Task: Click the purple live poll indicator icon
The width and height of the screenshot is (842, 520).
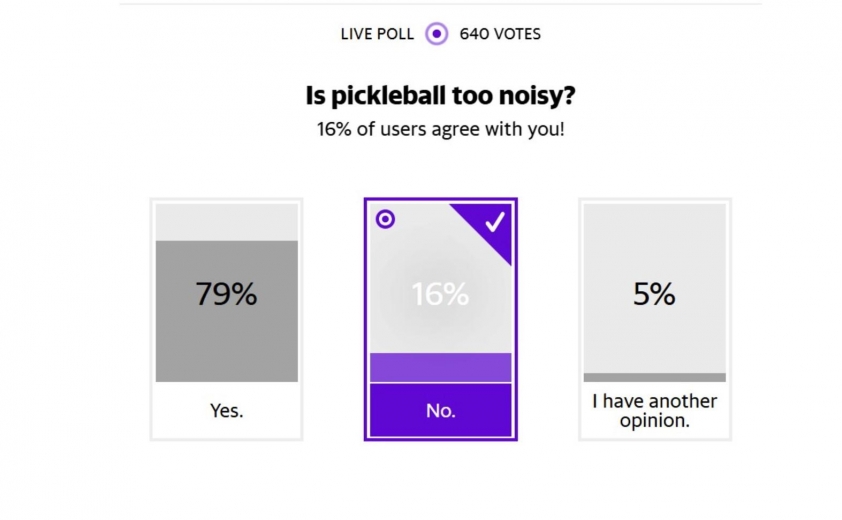Action: coord(436,34)
